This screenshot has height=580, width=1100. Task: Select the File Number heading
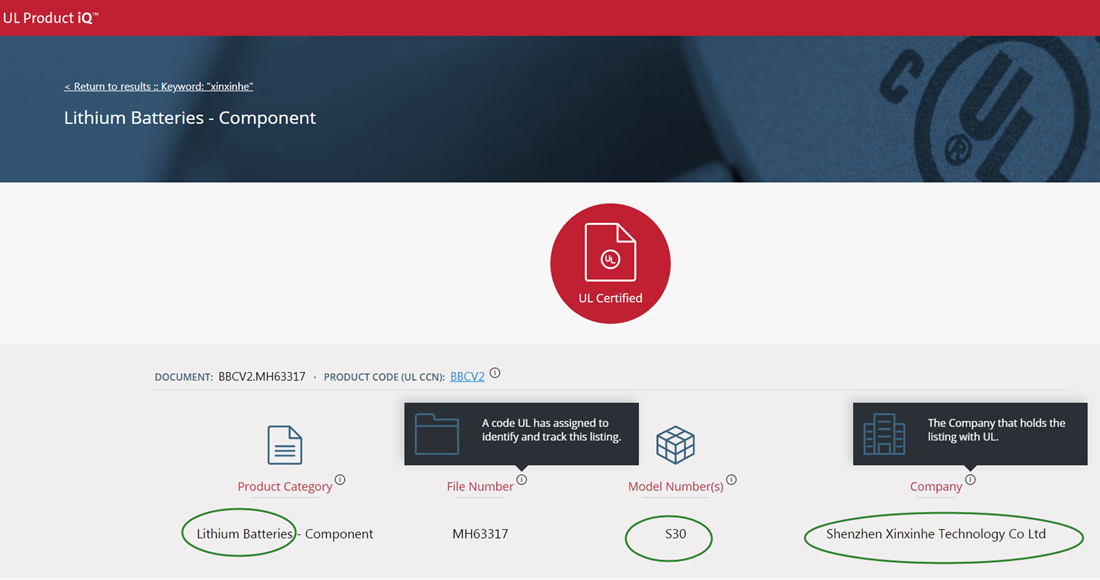pos(480,486)
